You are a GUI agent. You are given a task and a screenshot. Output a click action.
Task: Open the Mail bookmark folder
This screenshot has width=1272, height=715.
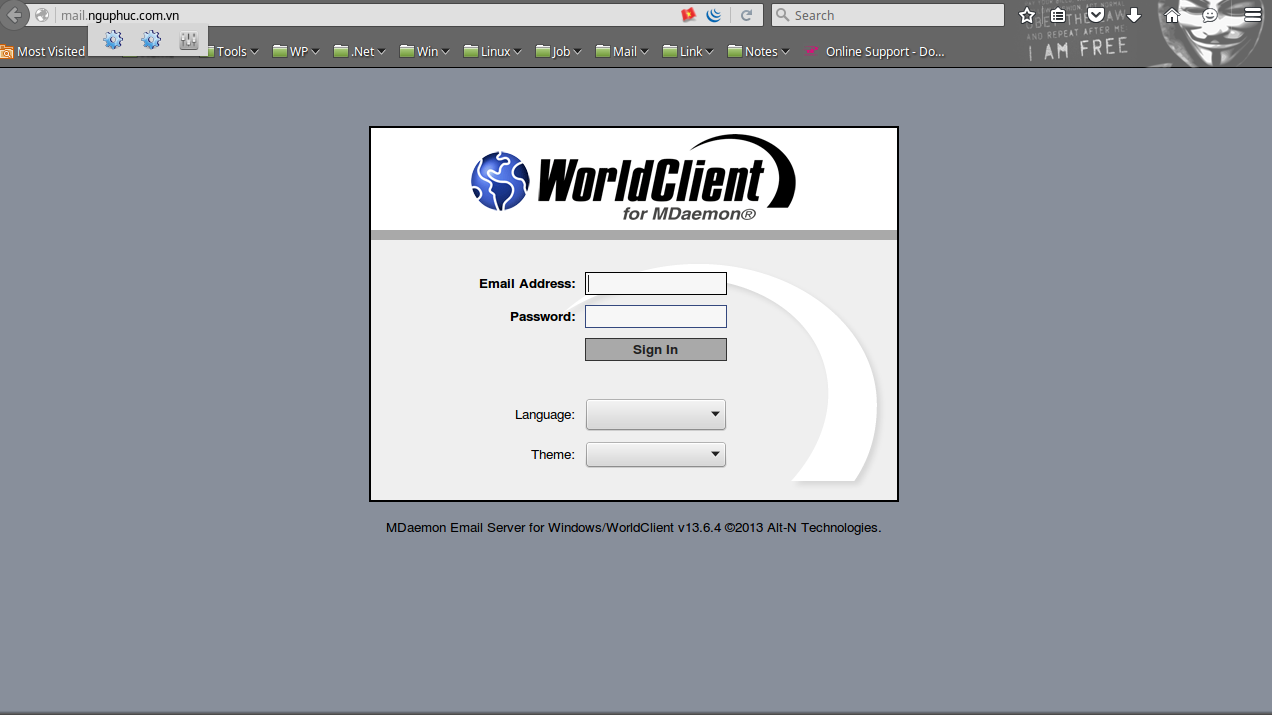[623, 51]
